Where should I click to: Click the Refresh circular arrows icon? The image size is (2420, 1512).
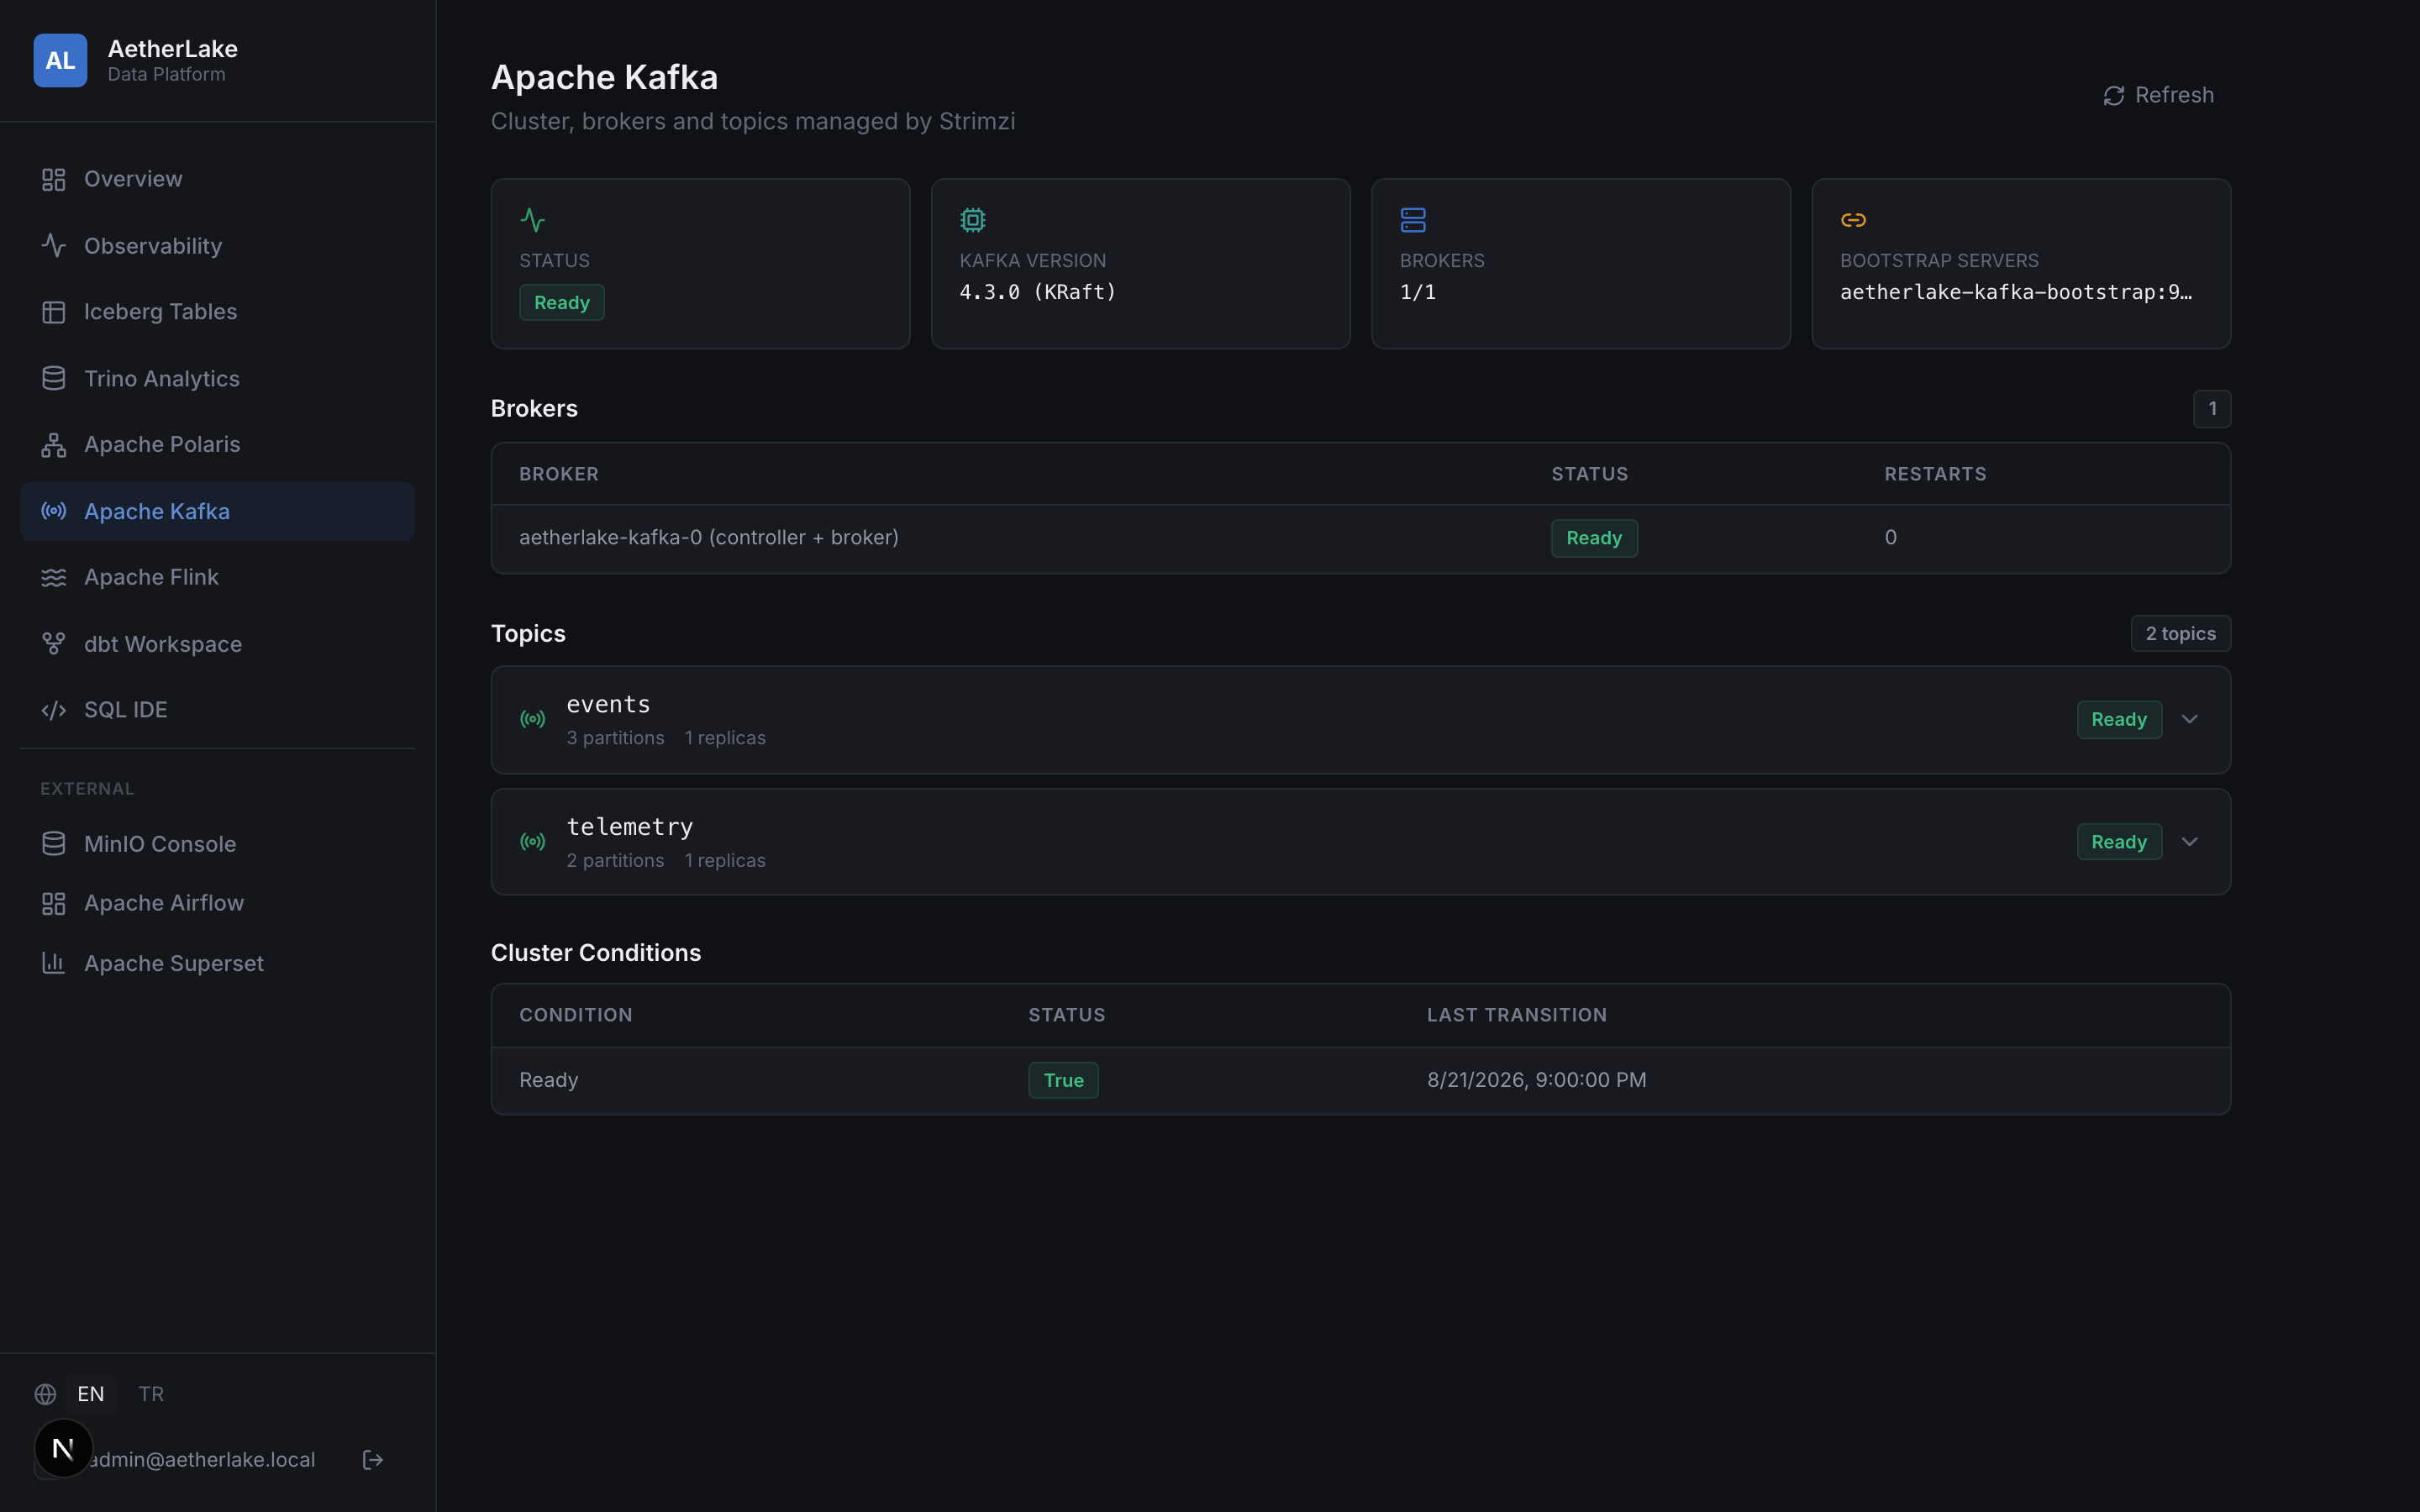click(x=2113, y=96)
